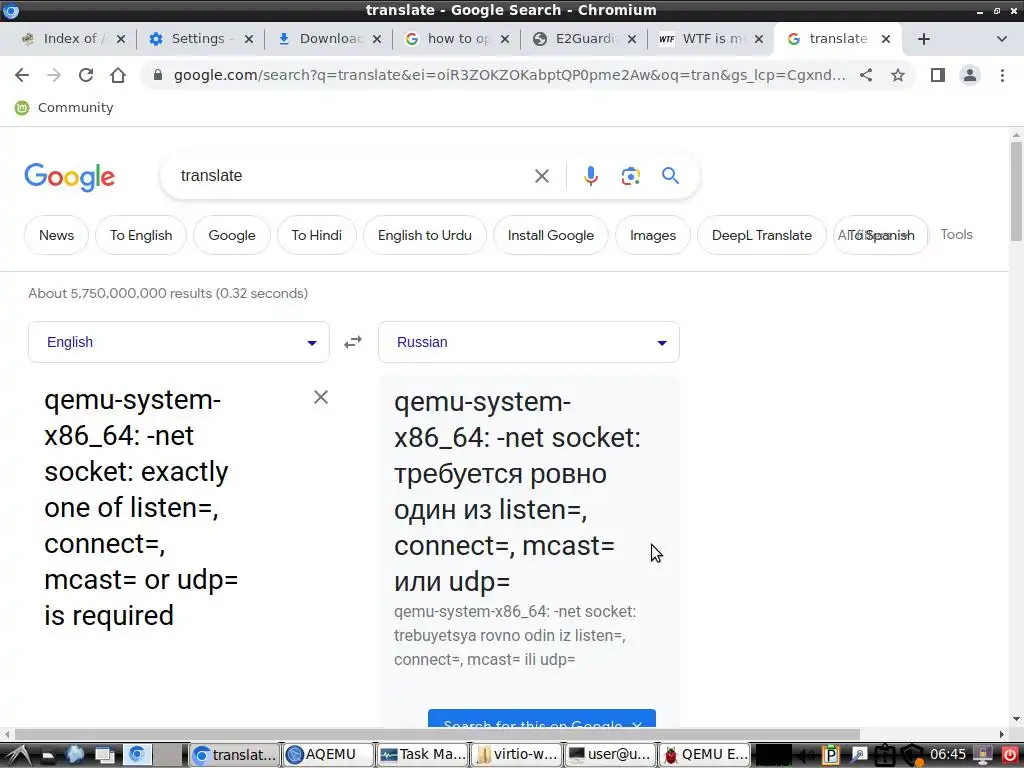Click the 06:45 clock in the tray
Image resolution: width=1024 pixels, height=768 pixels.
click(948, 755)
